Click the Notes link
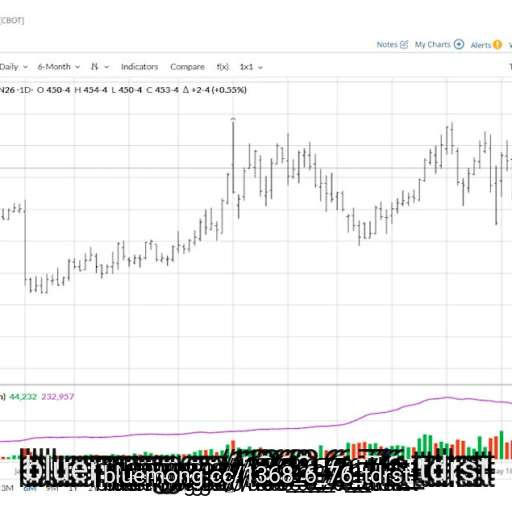 [x=387, y=44]
